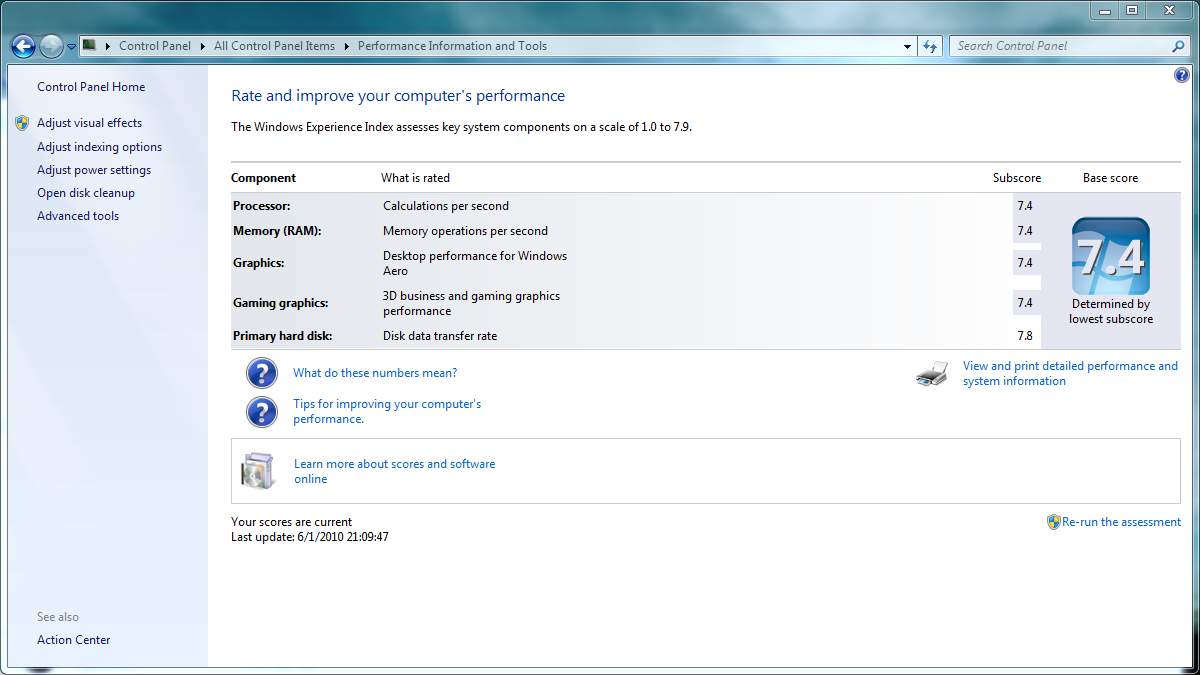Click the What is rated column header
Viewport: 1200px width, 675px height.
416,178
